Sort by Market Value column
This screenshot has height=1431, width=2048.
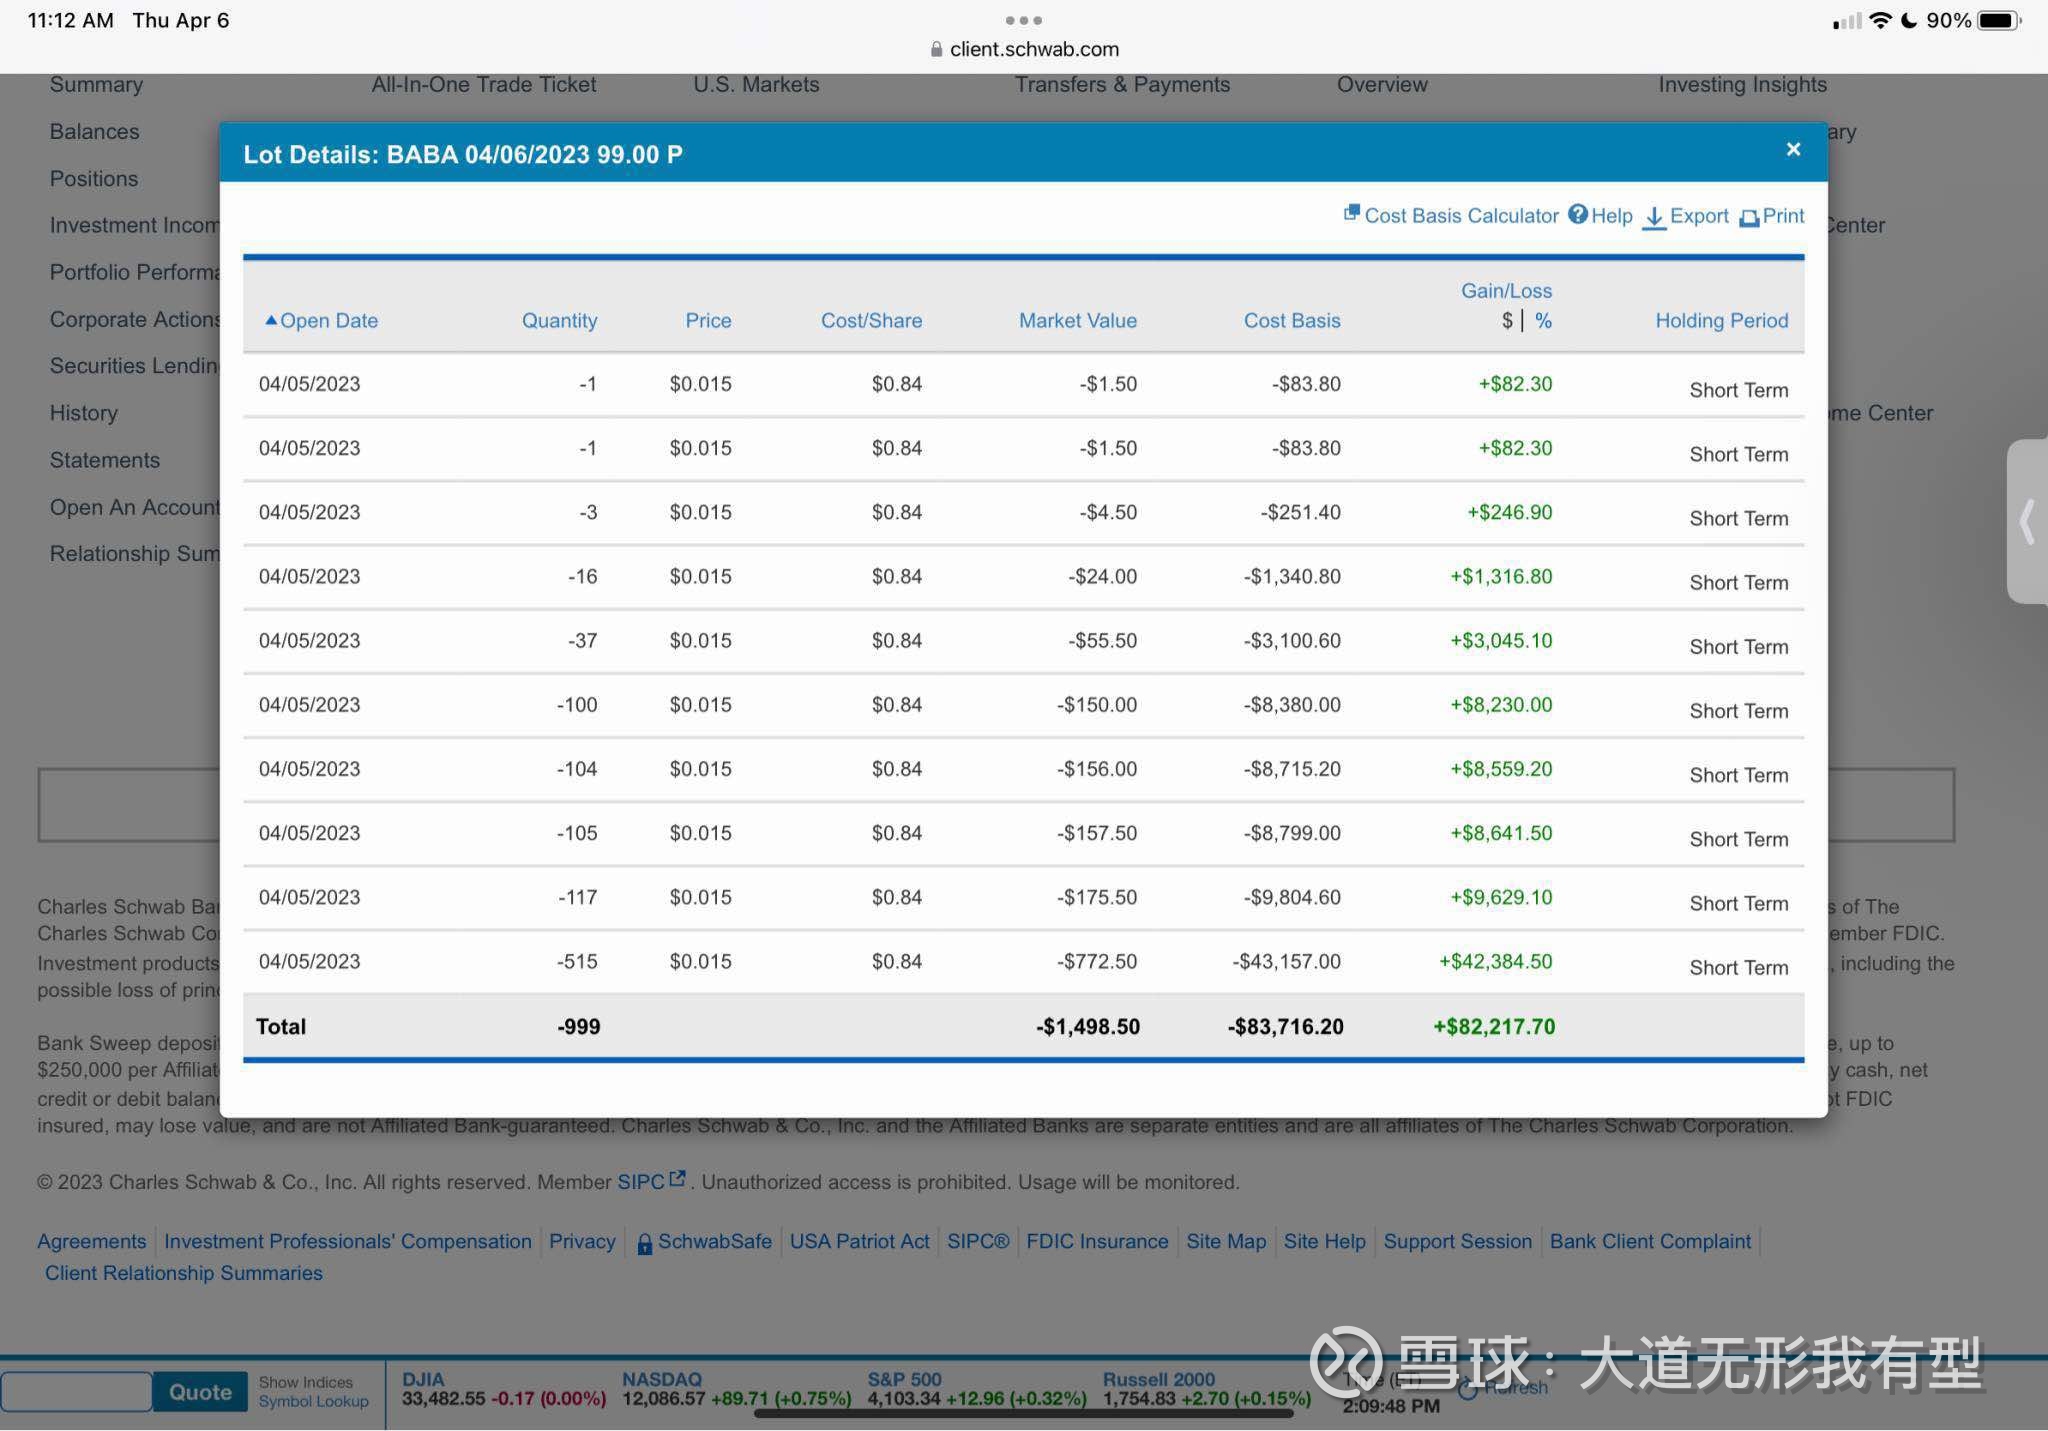coord(1077,320)
